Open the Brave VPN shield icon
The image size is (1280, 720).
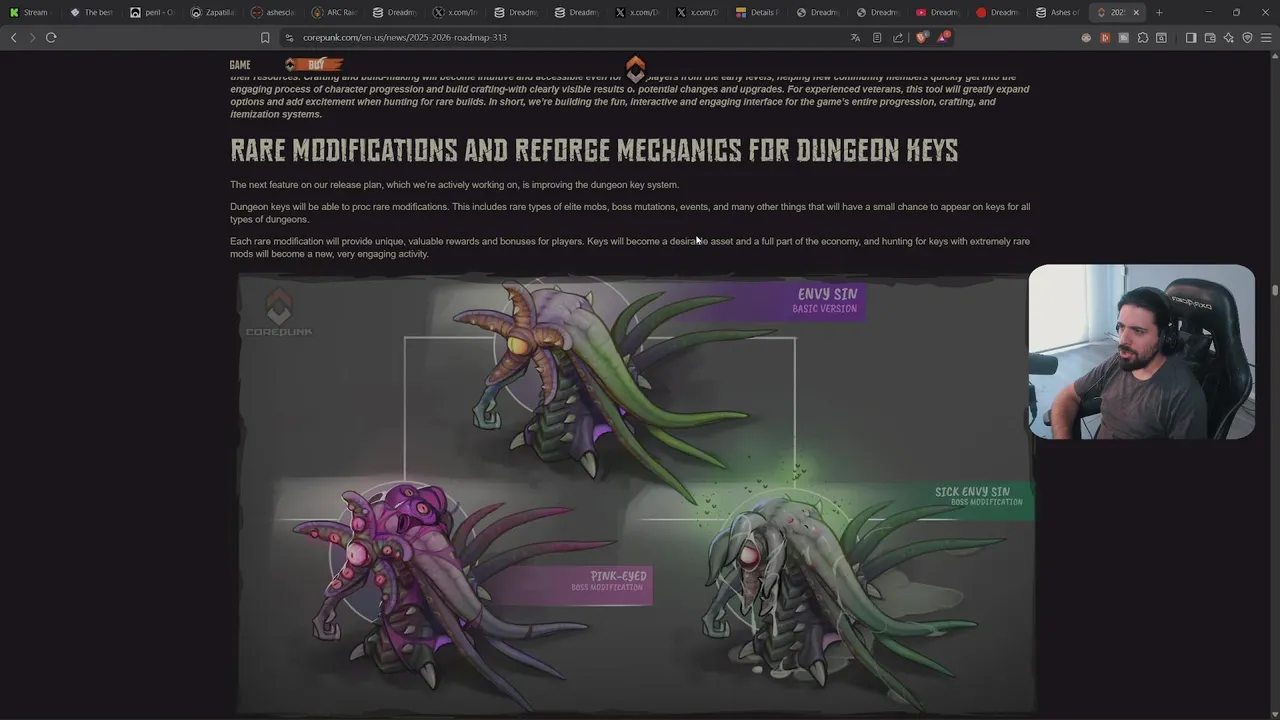point(1247,37)
